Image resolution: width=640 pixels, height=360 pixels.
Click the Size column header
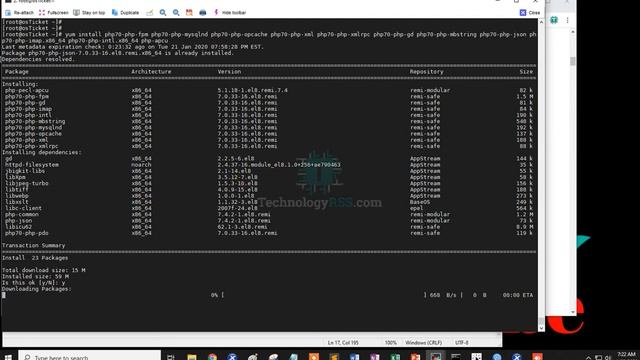[526, 71]
